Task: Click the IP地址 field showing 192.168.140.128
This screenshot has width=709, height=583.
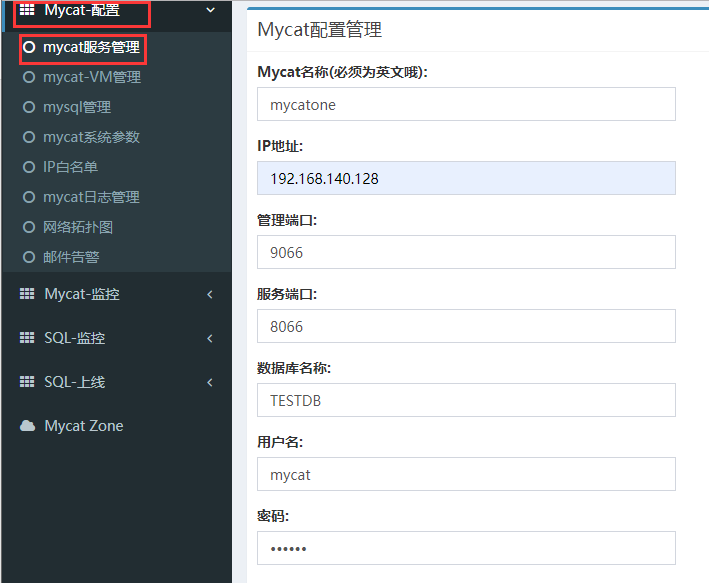Action: pos(466,178)
